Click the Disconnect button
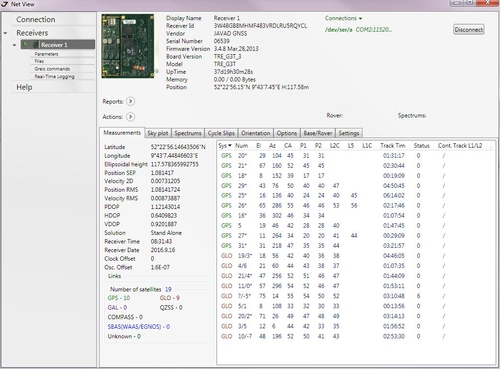Viewport: 500px width, 369px height. coord(469,30)
